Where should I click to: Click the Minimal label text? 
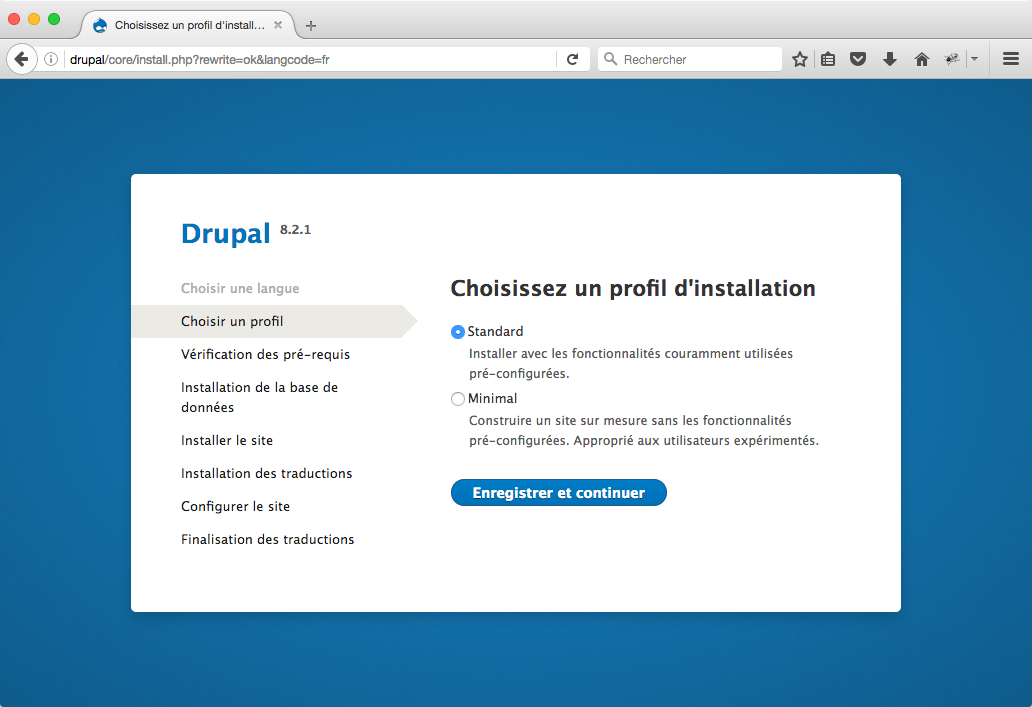point(492,398)
